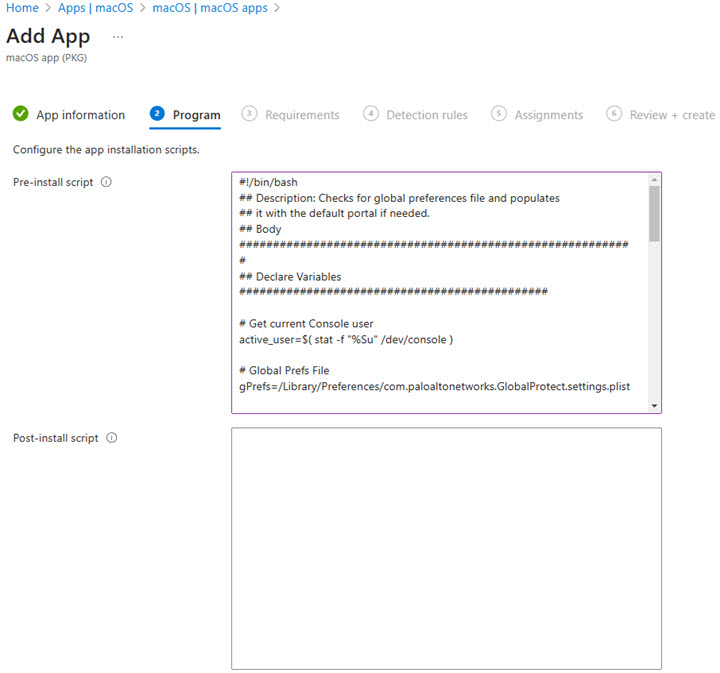Image resolution: width=720 pixels, height=673 pixels.
Task: Click the step 3 number icon
Action: (x=250, y=114)
